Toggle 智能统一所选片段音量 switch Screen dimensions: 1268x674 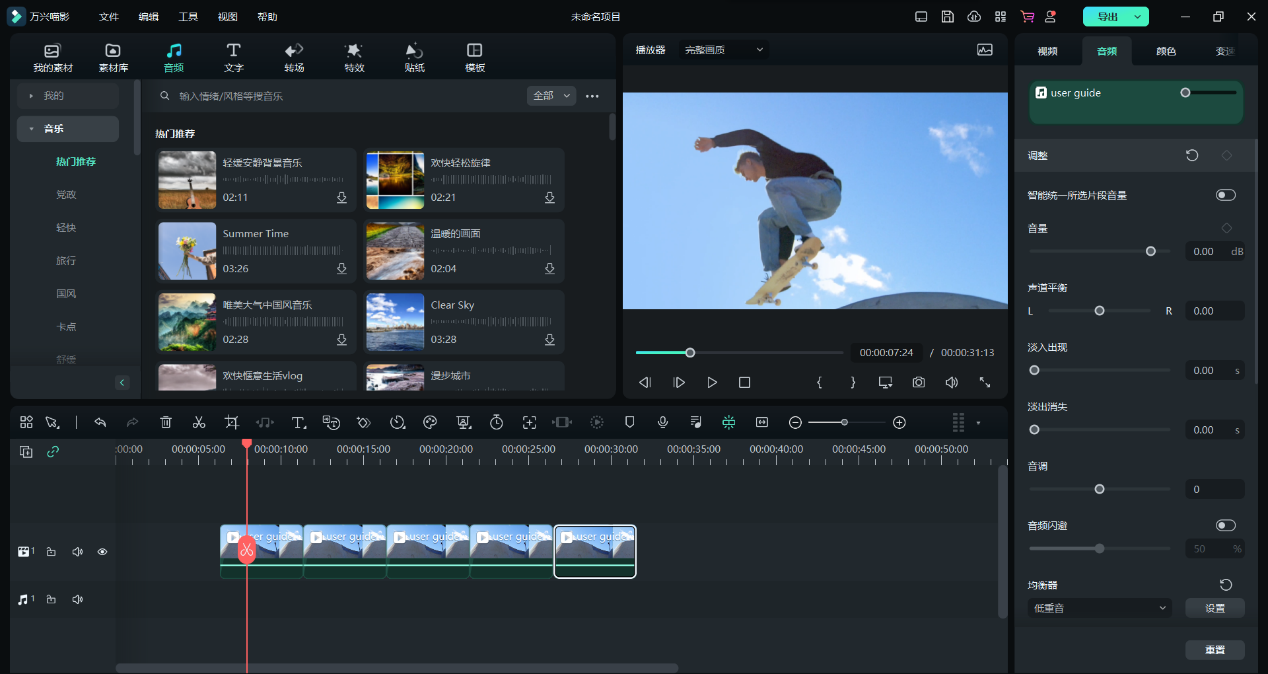pos(1225,195)
